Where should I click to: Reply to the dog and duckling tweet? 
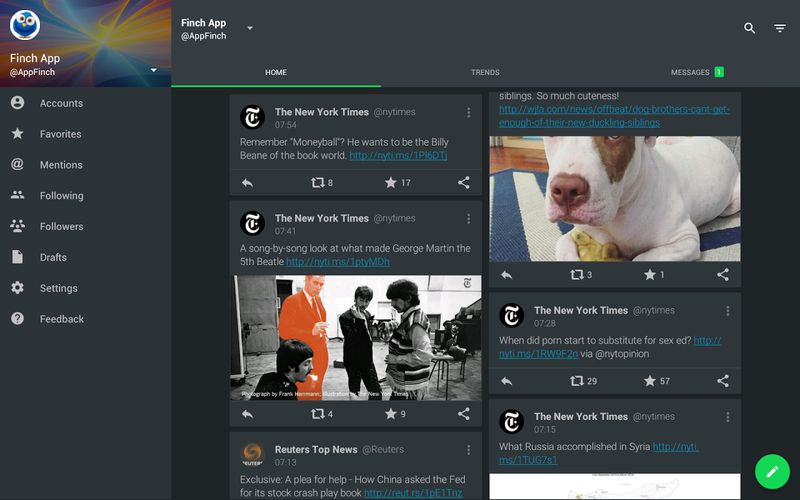point(506,275)
